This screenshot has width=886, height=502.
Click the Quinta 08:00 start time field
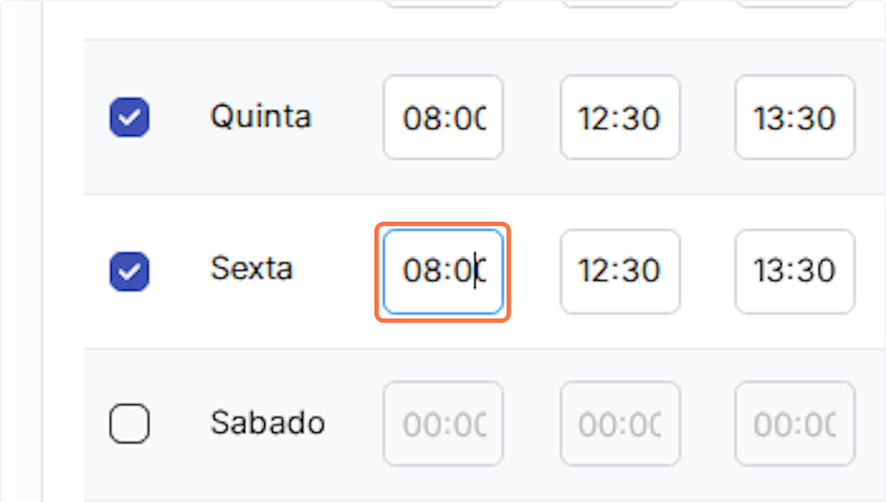tap(443, 118)
